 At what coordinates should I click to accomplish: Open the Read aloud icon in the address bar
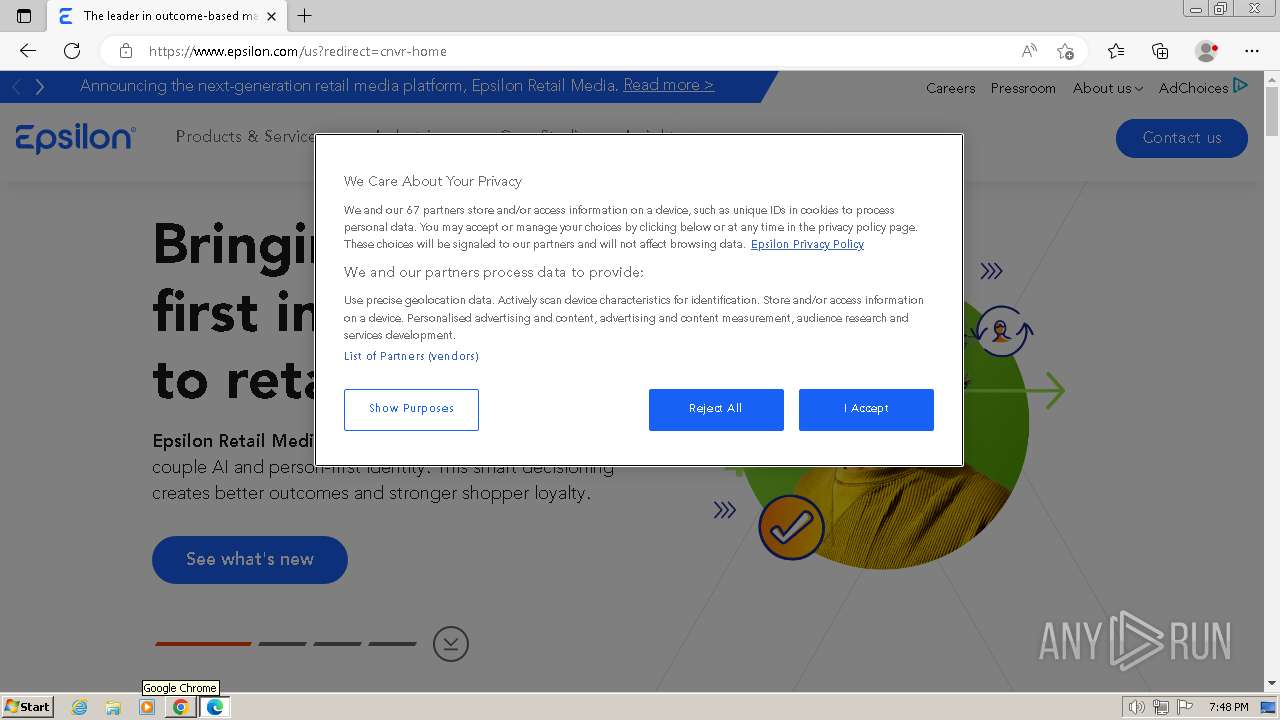[1029, 51]
